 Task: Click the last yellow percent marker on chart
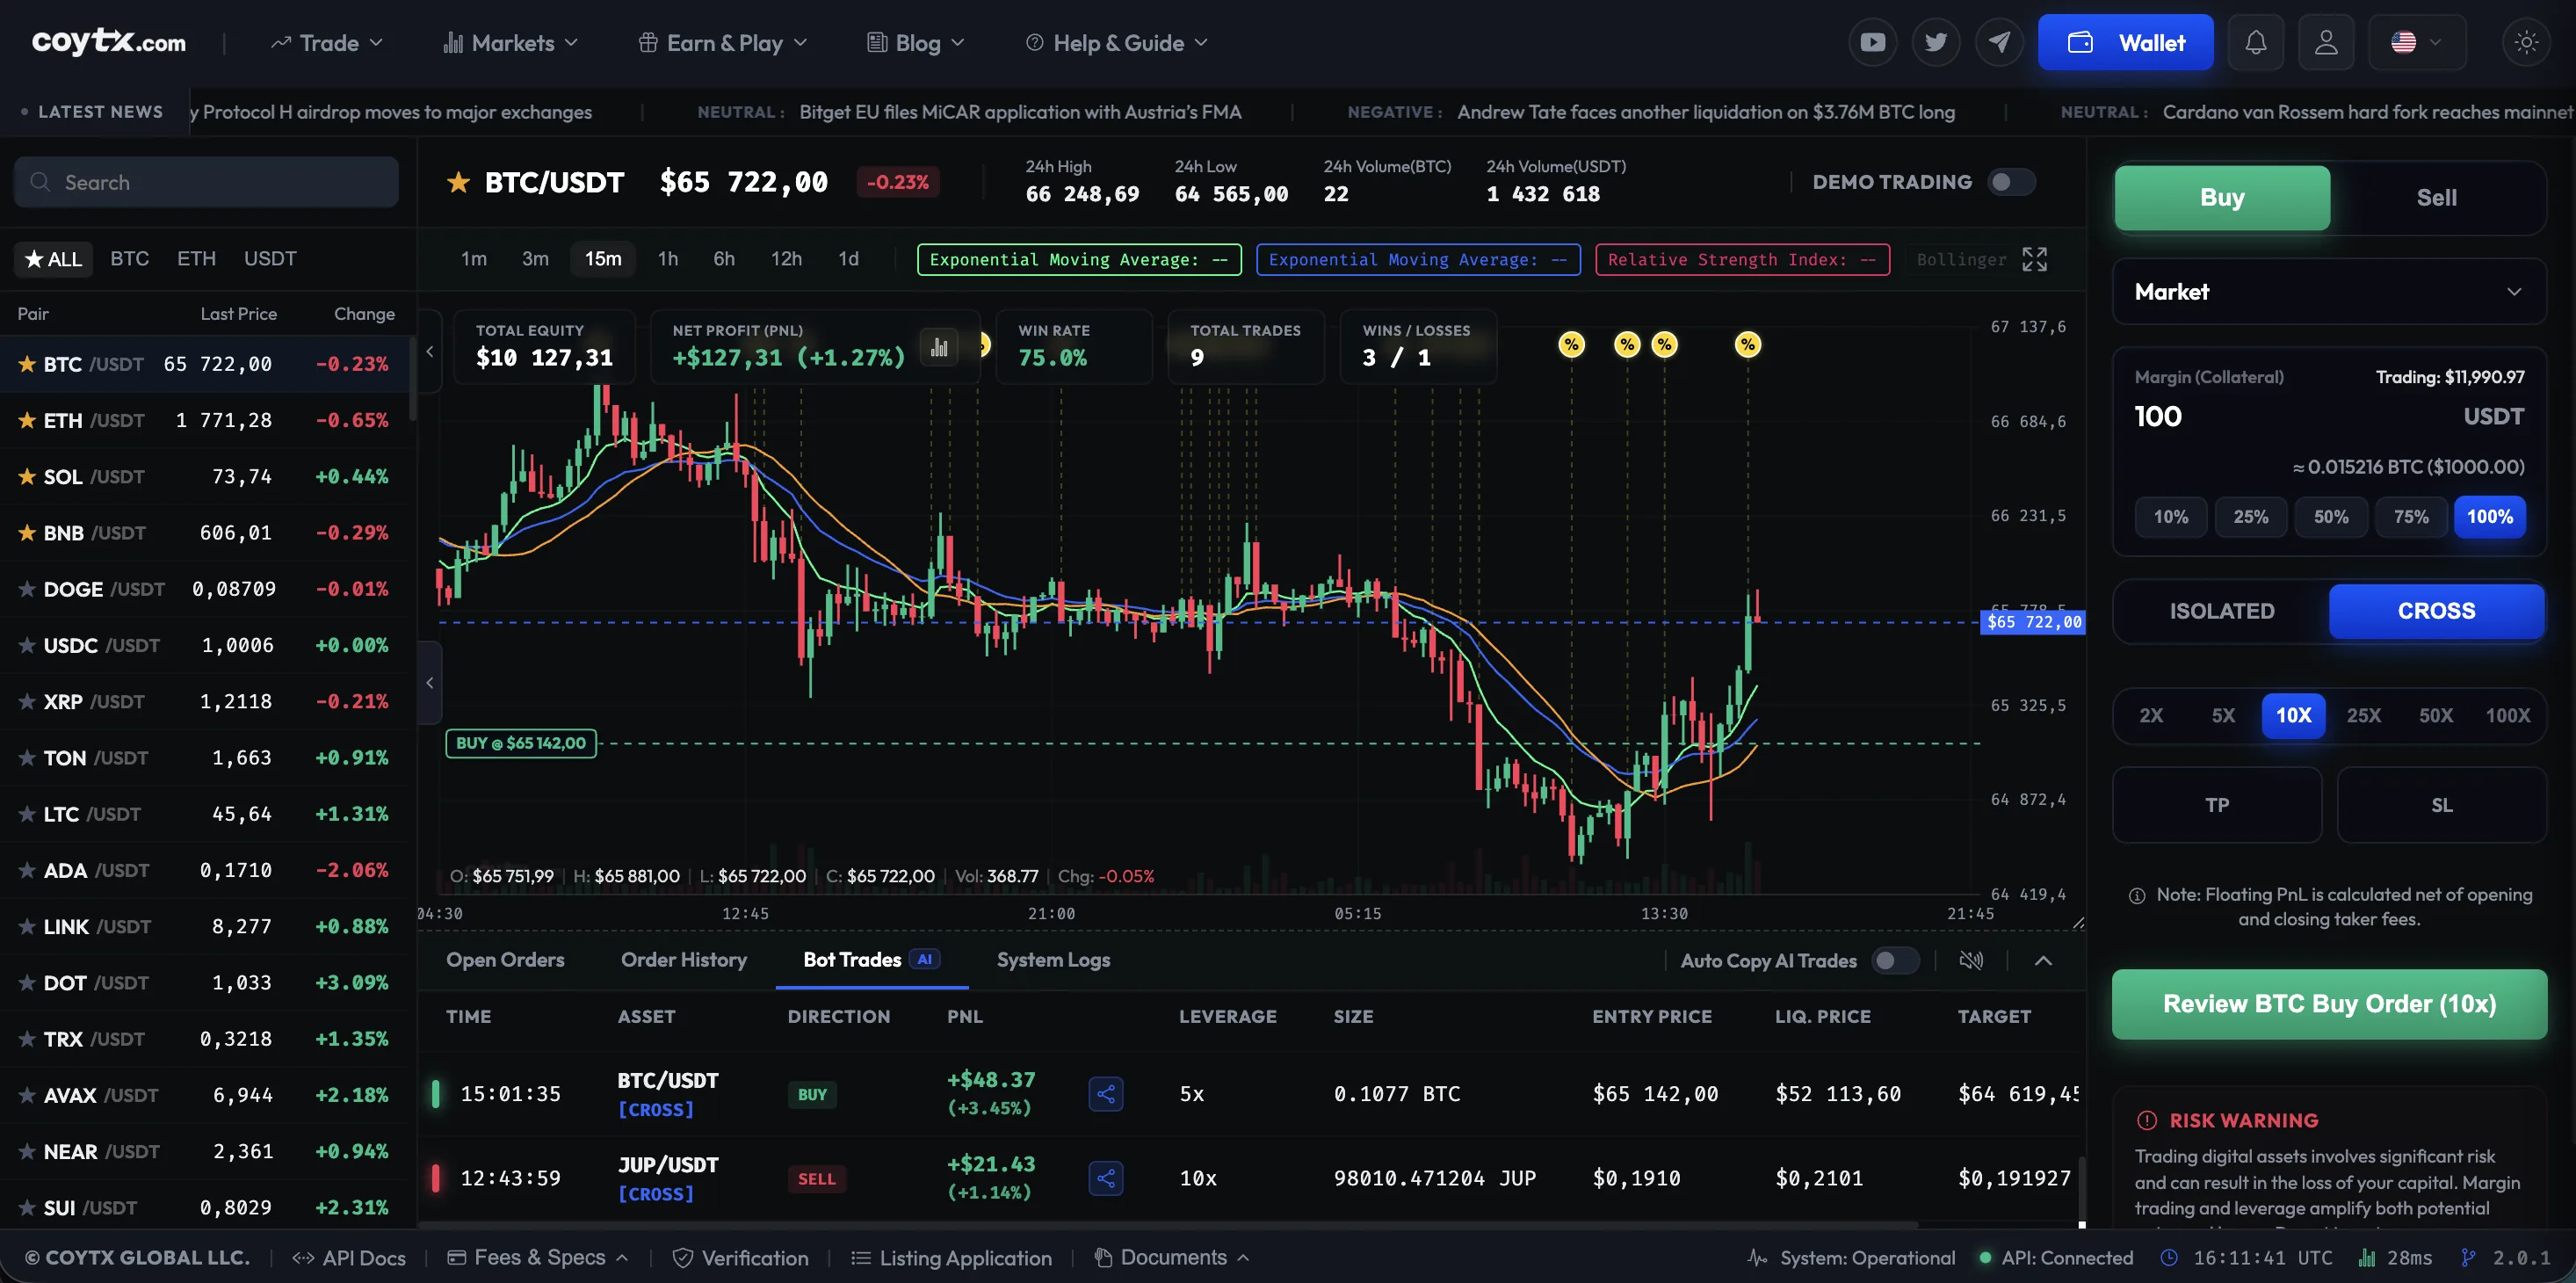coord(1747,345)
